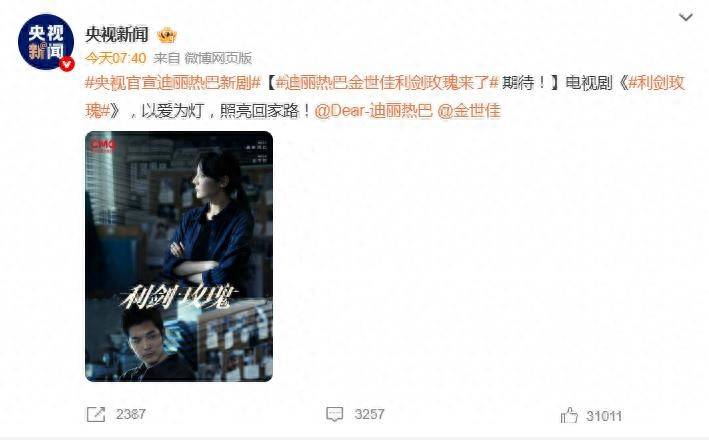
Task: Click the 微博网页版 source link
Action: tap(218, 58)
